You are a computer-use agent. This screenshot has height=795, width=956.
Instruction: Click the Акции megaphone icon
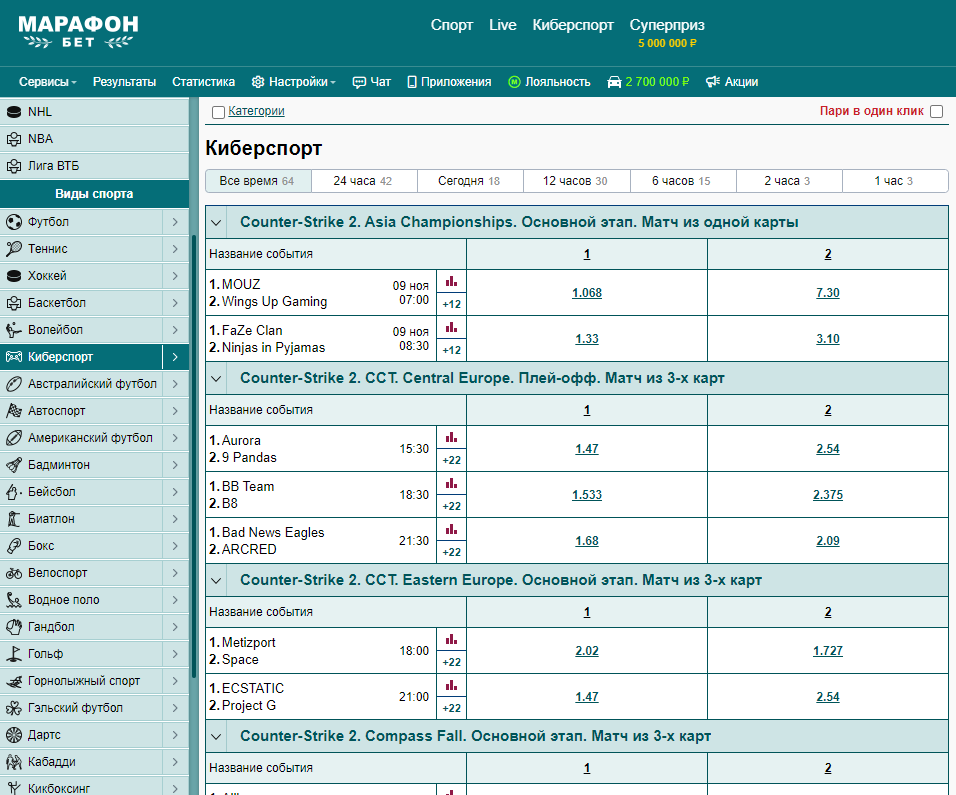712,82
